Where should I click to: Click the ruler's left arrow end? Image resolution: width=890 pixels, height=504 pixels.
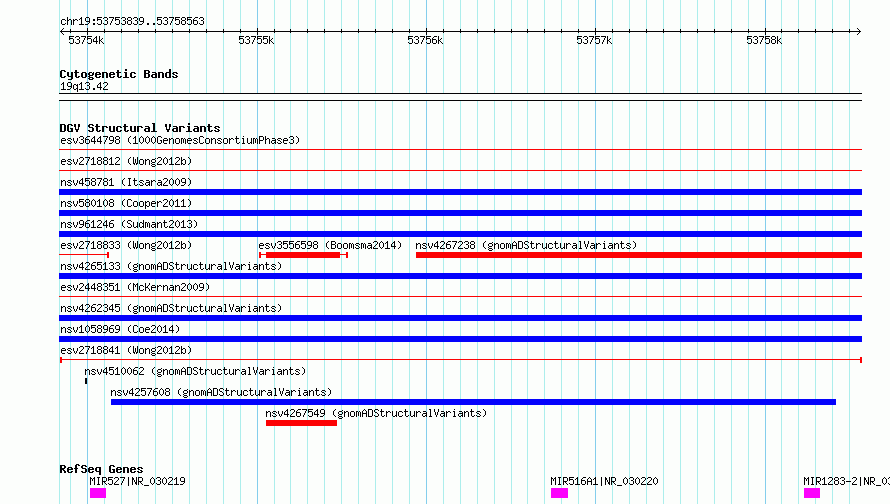point(62,31)
